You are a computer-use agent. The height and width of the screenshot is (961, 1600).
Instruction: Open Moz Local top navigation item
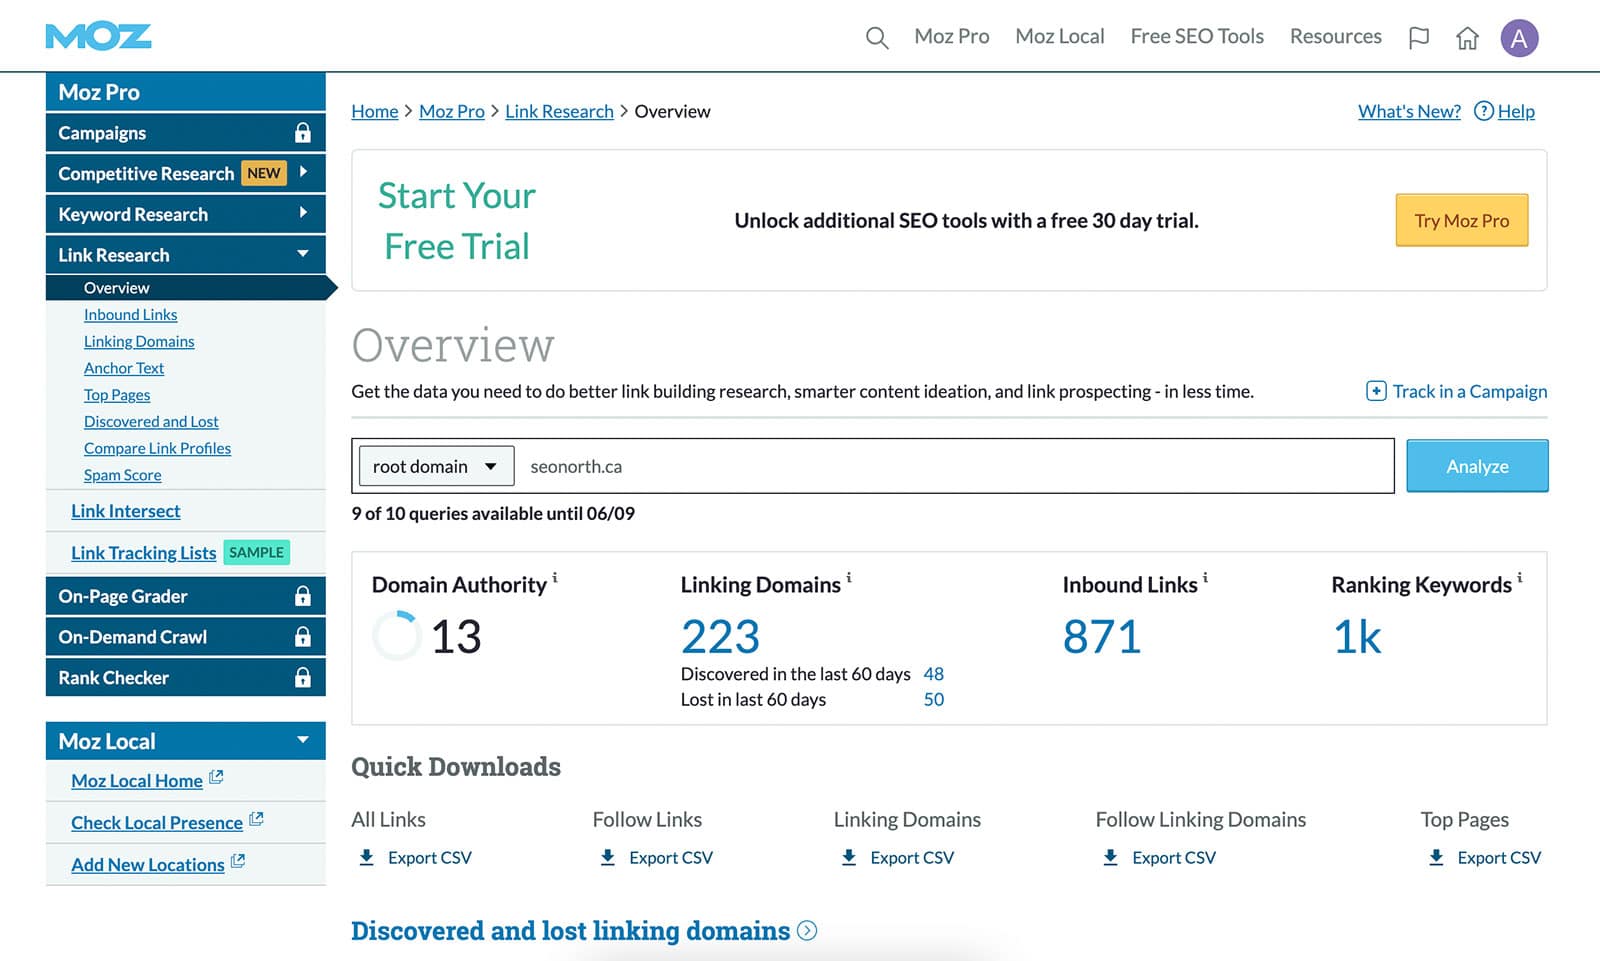pos(1060,36)
